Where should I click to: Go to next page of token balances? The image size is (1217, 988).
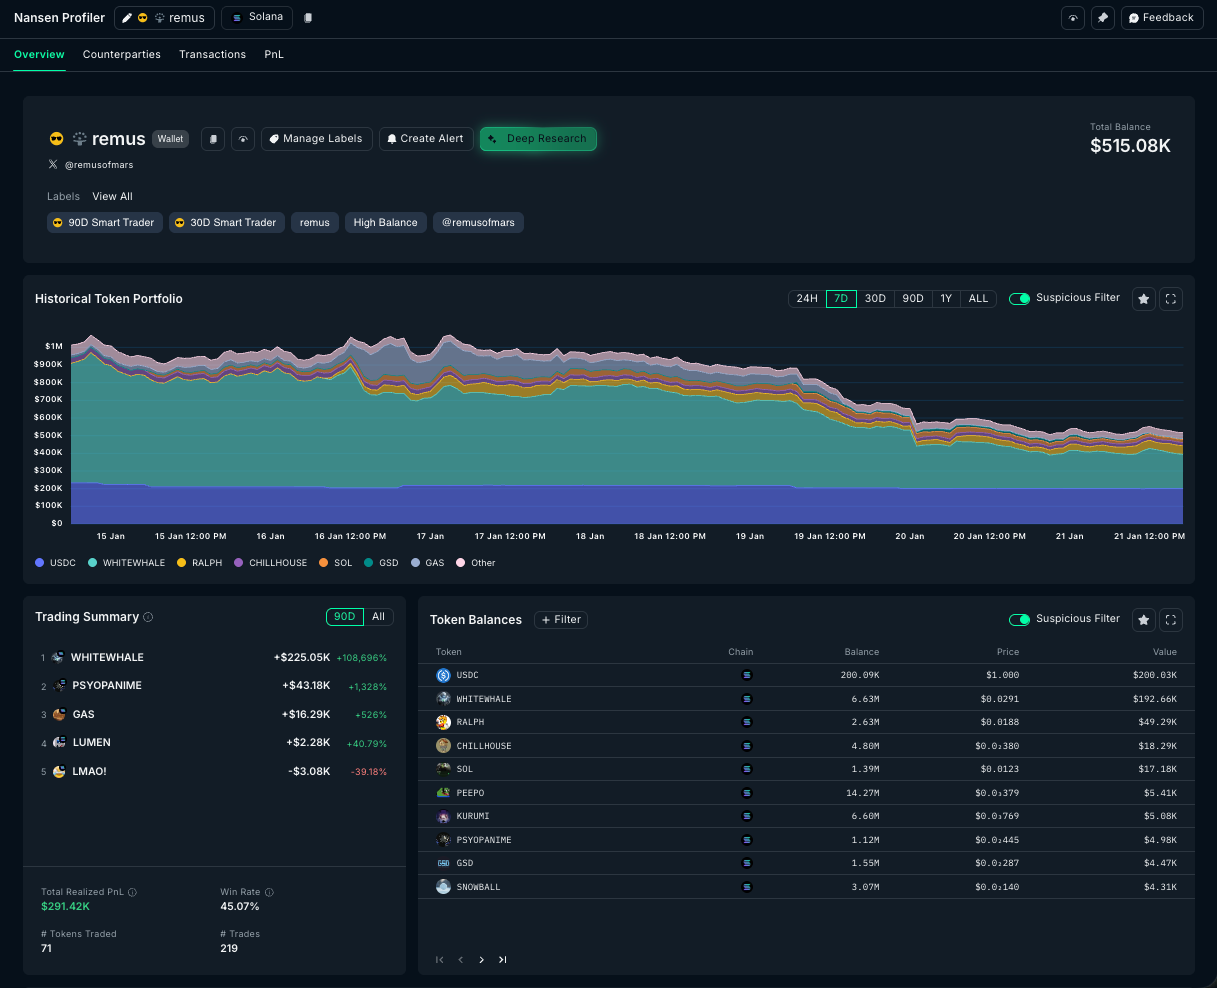[481, 960]
